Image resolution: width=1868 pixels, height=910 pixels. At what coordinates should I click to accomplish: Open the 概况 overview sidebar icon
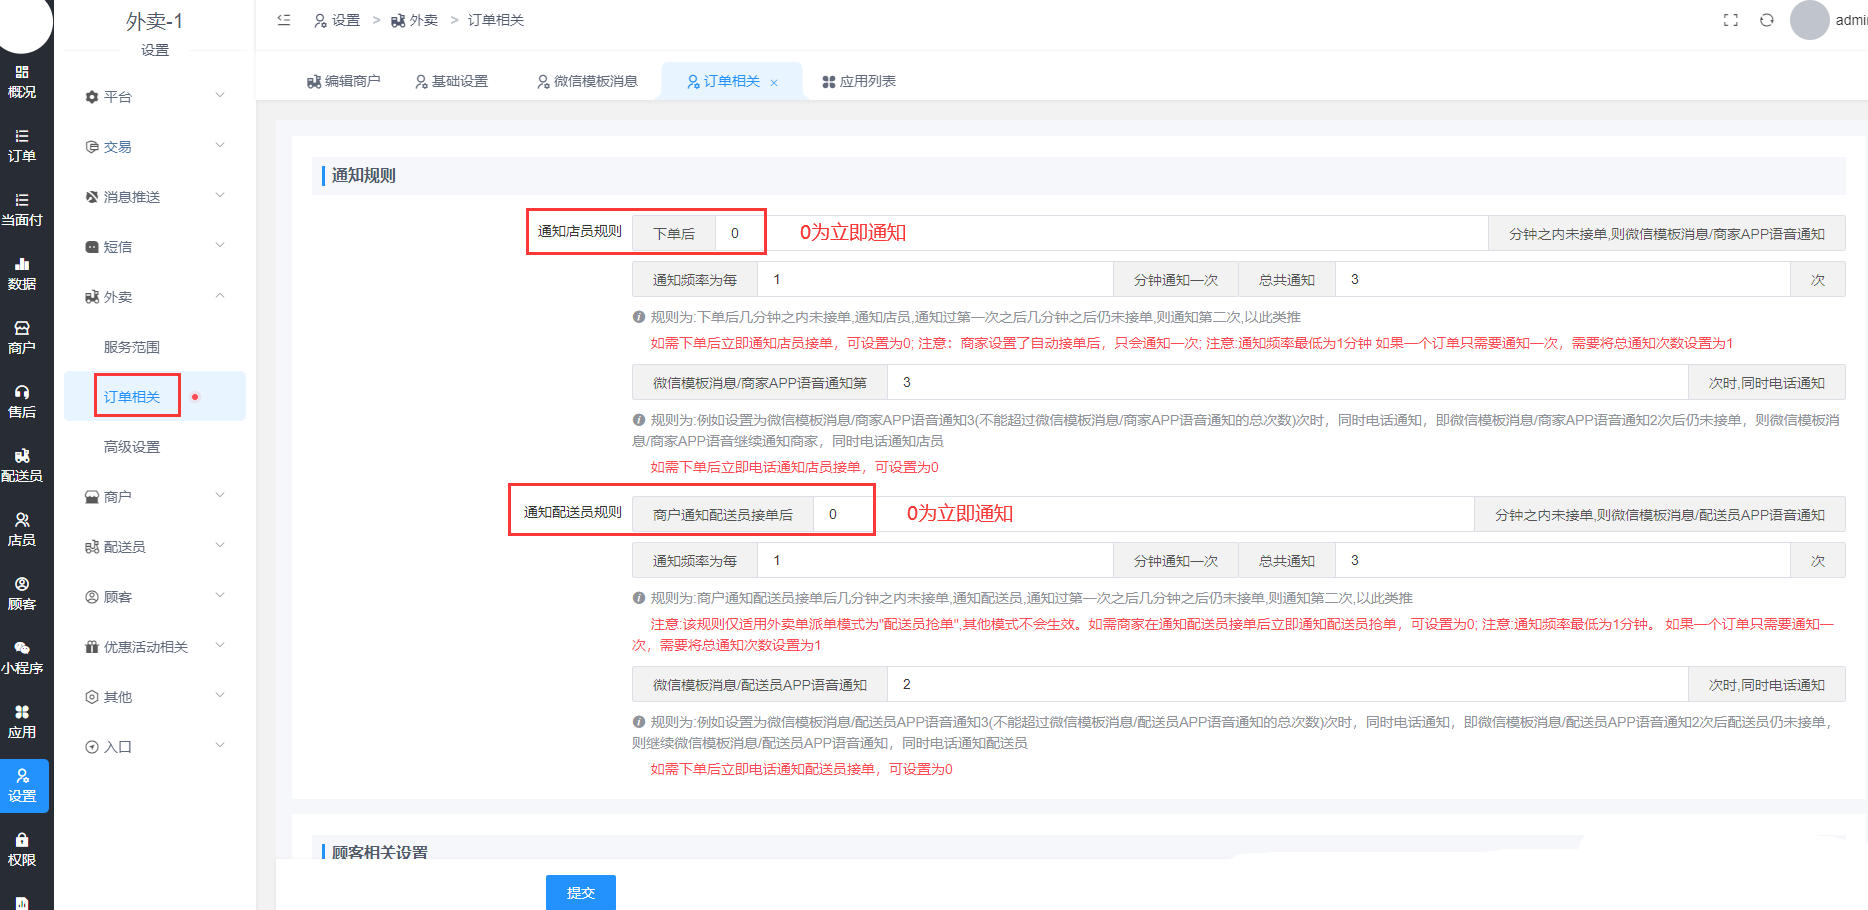pyautogui.click(x=22, y=82)
